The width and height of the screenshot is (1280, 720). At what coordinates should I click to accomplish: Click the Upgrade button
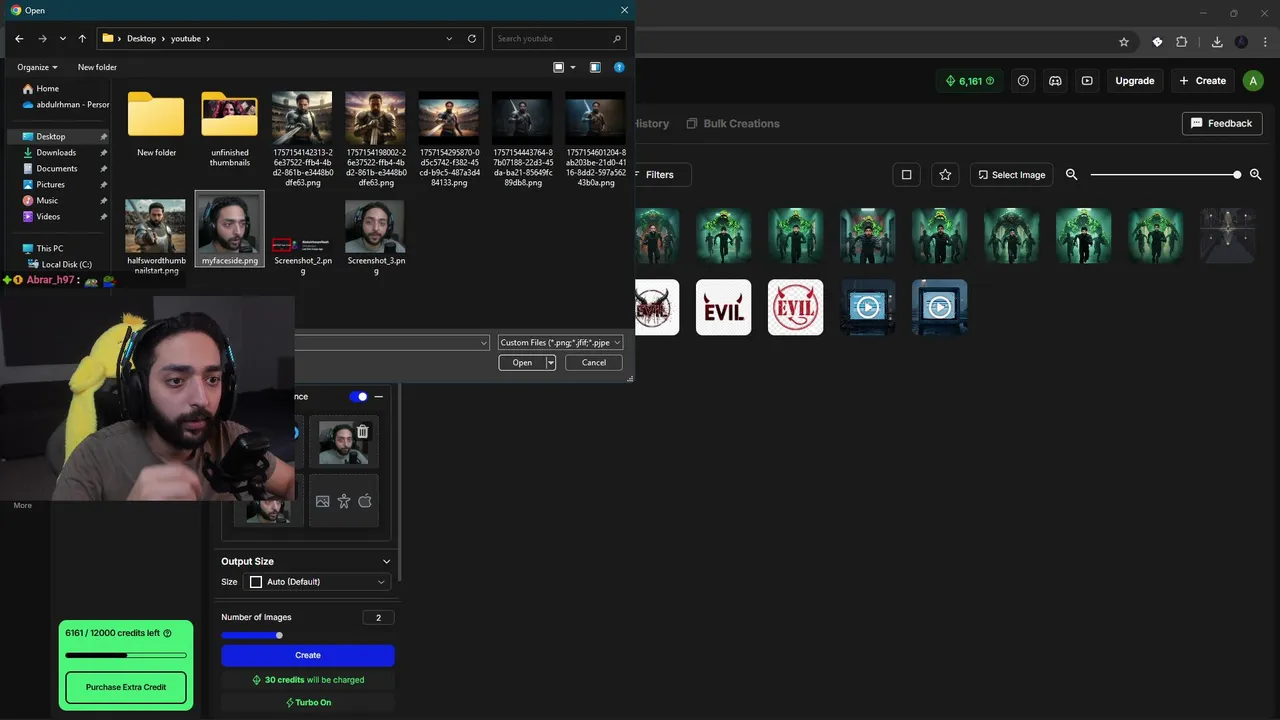[x=1134, y=81]
